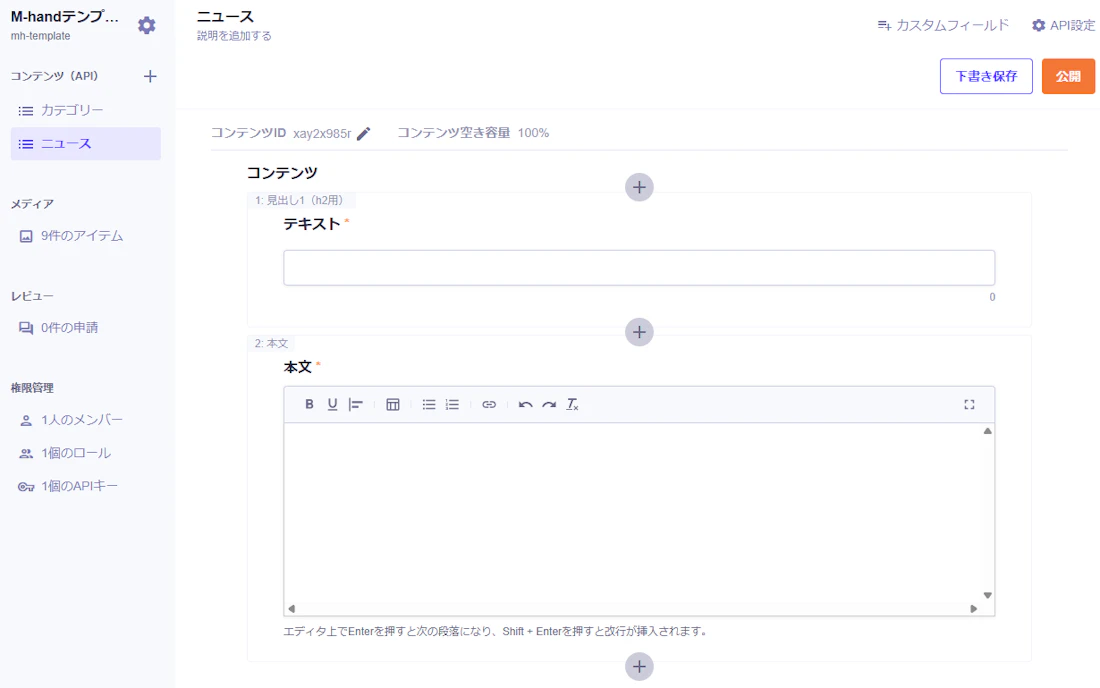This screenshot has width=1100, height=688.
Task: Click editor scrollbar up arrow
Action: (988, 431)
